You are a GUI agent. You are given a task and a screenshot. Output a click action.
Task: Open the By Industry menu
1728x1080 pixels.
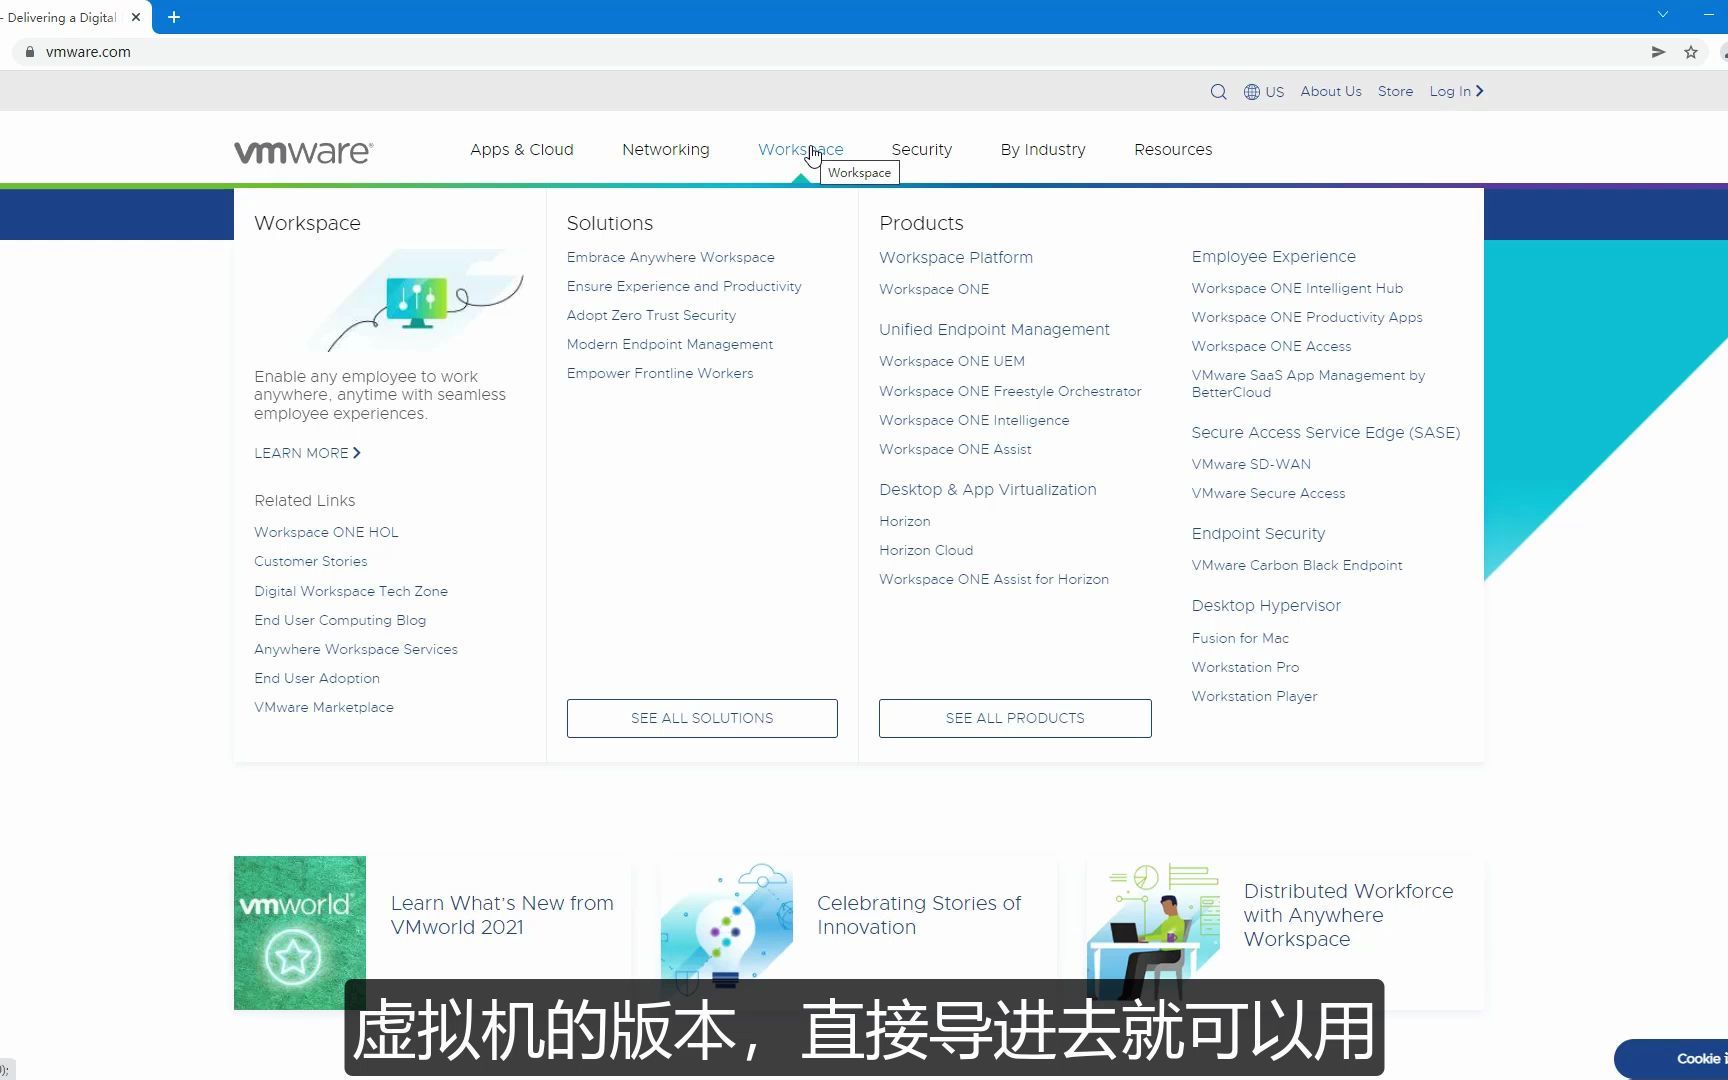click(x=1043, y=149)
